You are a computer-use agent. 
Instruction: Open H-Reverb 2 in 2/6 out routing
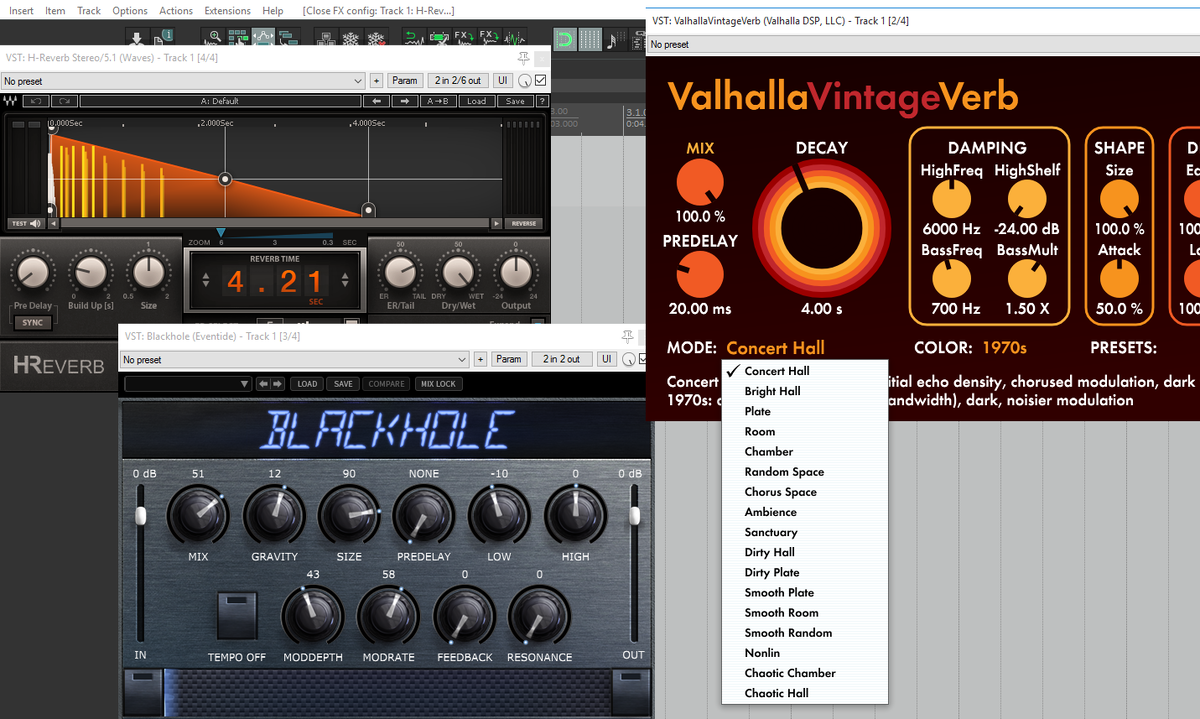click(459, 81)
